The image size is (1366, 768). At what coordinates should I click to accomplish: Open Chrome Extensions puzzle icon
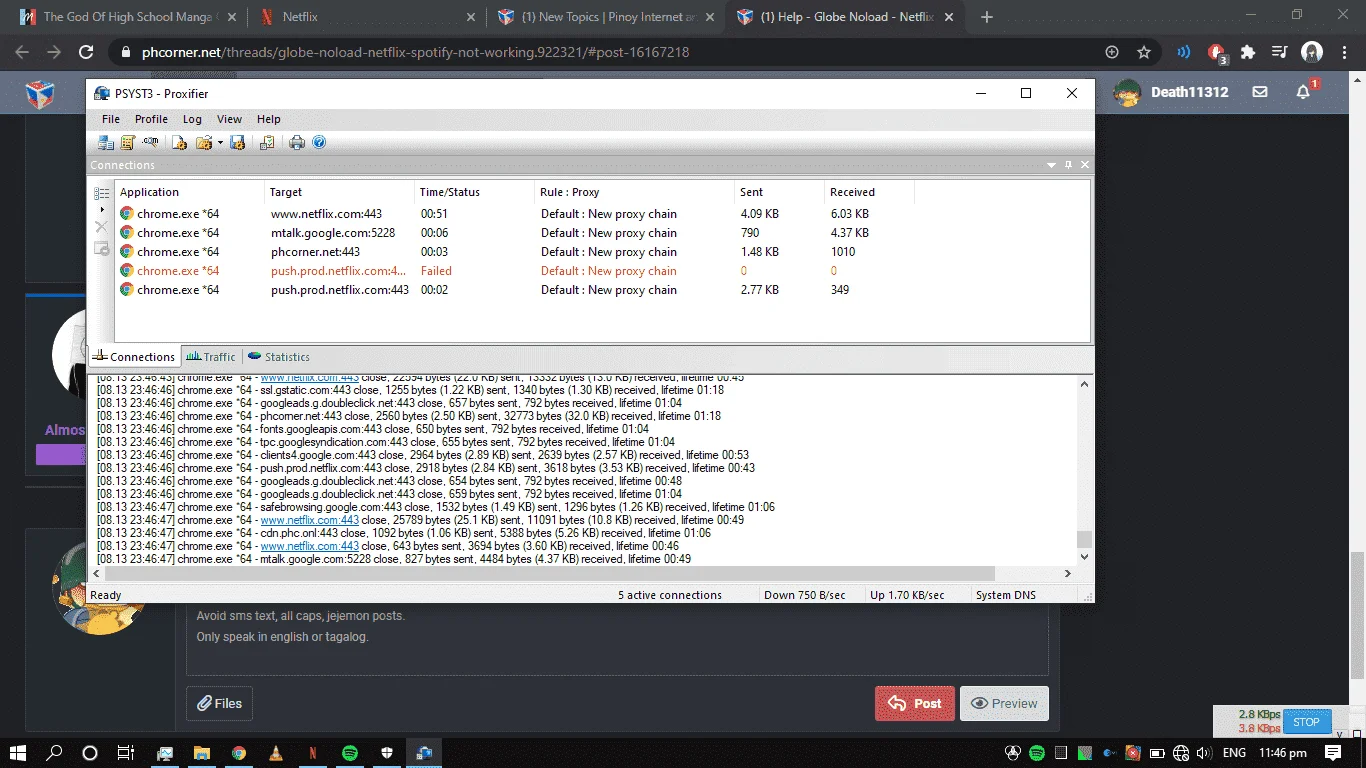point(1248,52)
